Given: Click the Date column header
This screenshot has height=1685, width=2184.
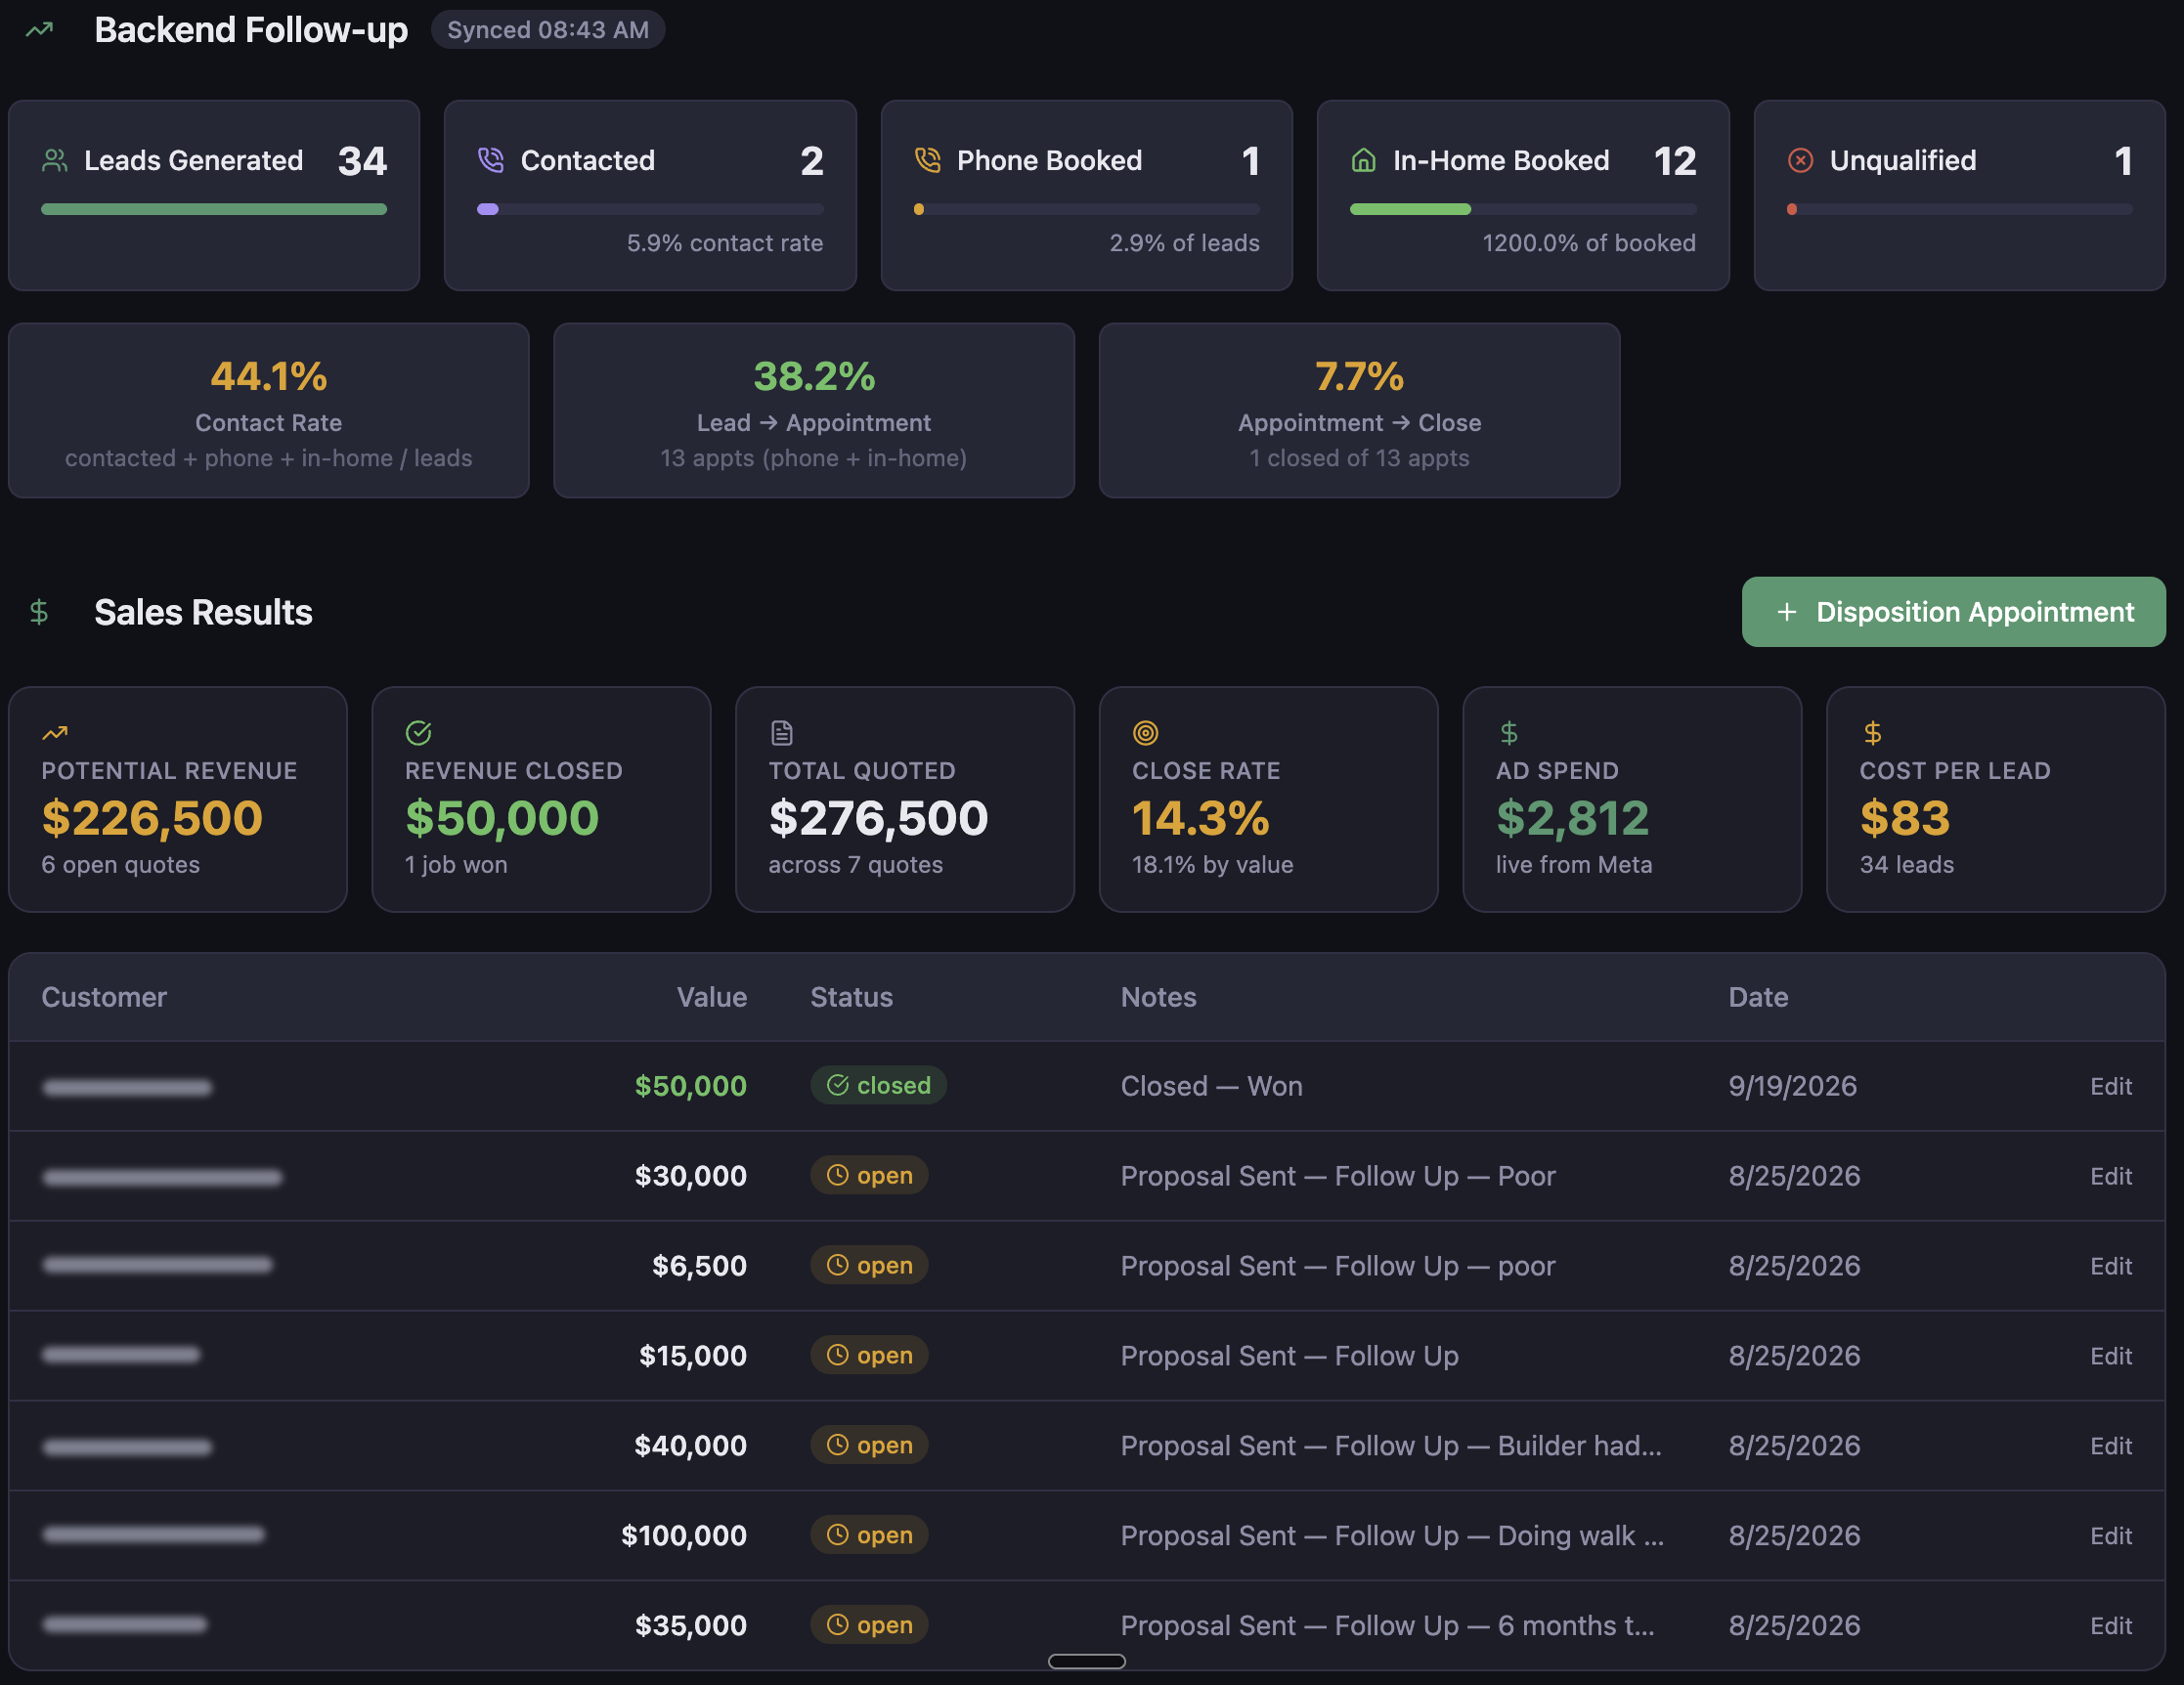Looking at the screenshot, I should coord(1758,997).
